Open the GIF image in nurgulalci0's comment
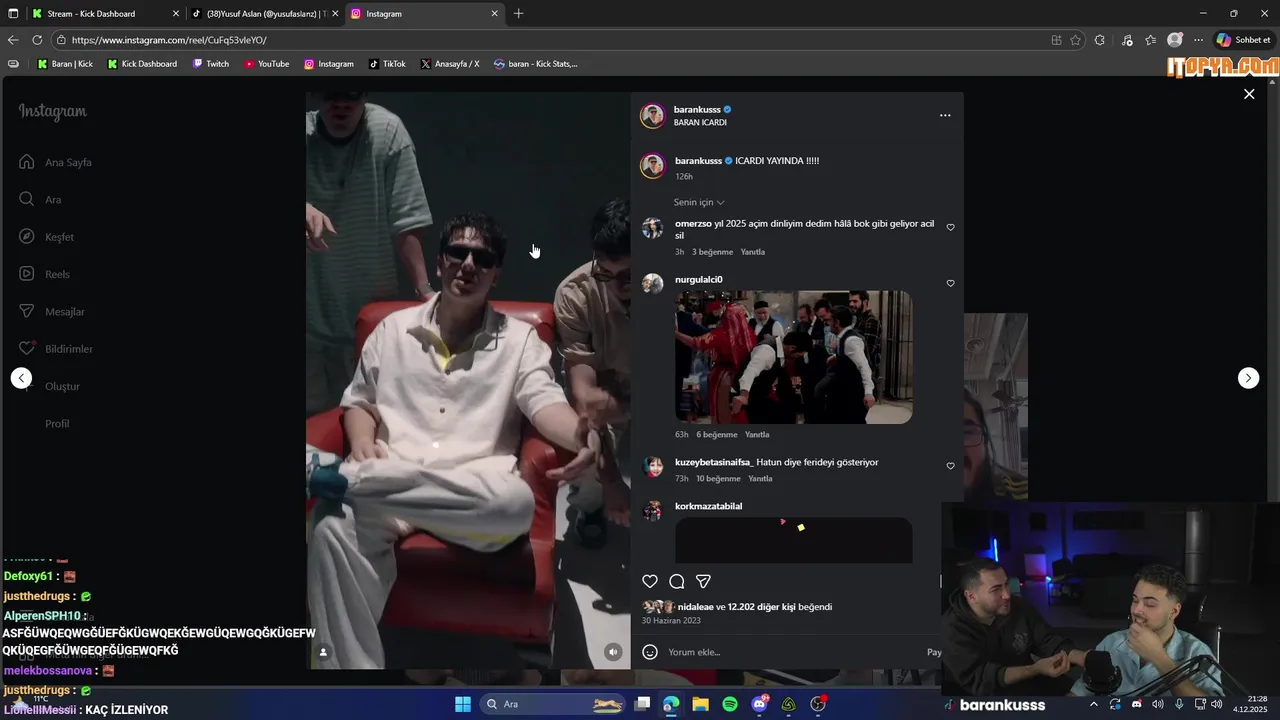The width and height of the screenshot is (1280, 720). pyautogui.click(x=794, y=357)
